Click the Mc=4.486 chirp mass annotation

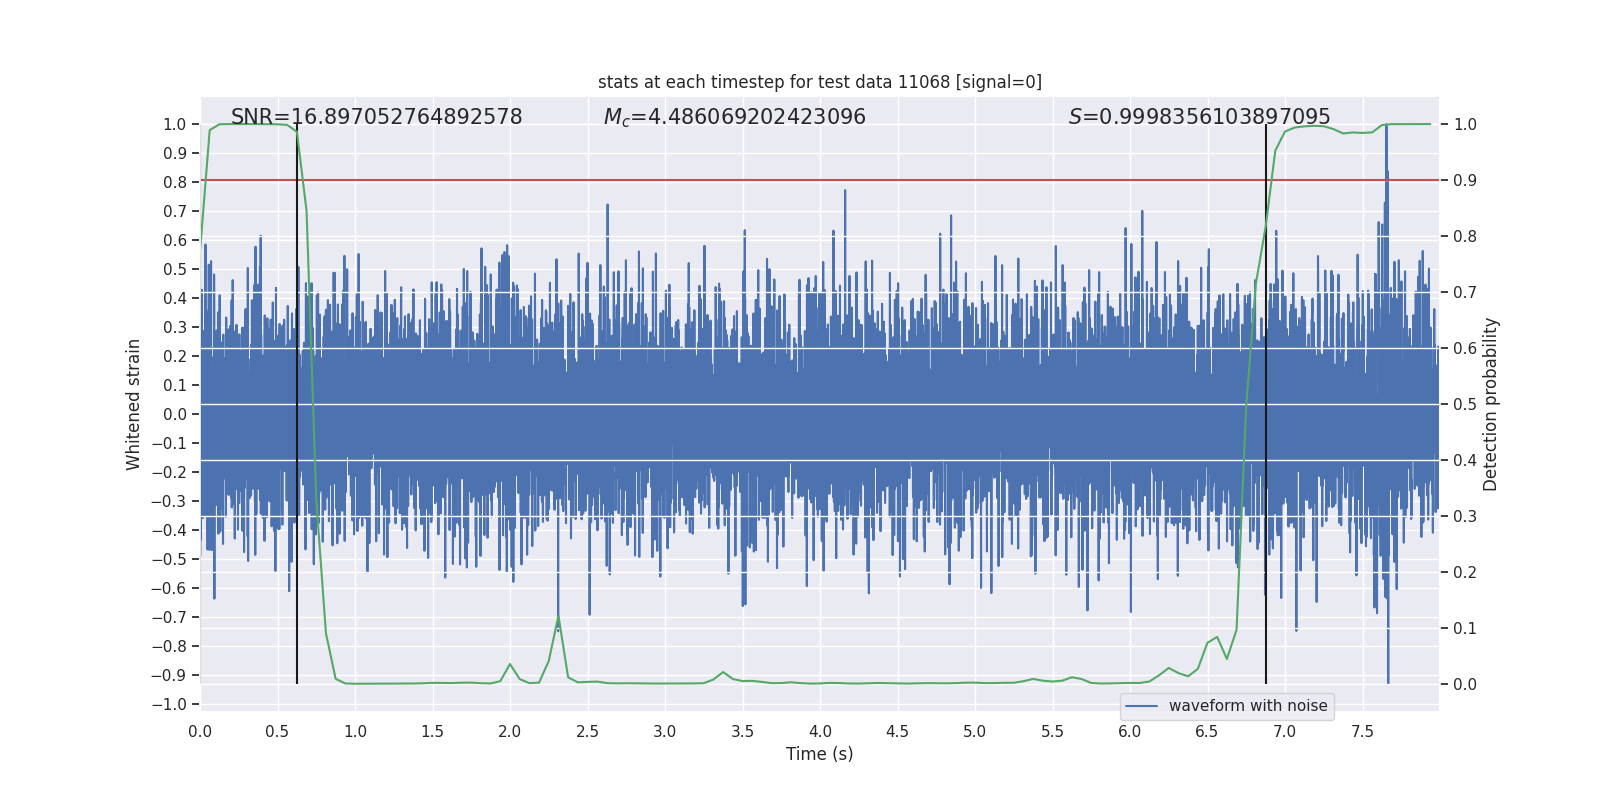734,117
